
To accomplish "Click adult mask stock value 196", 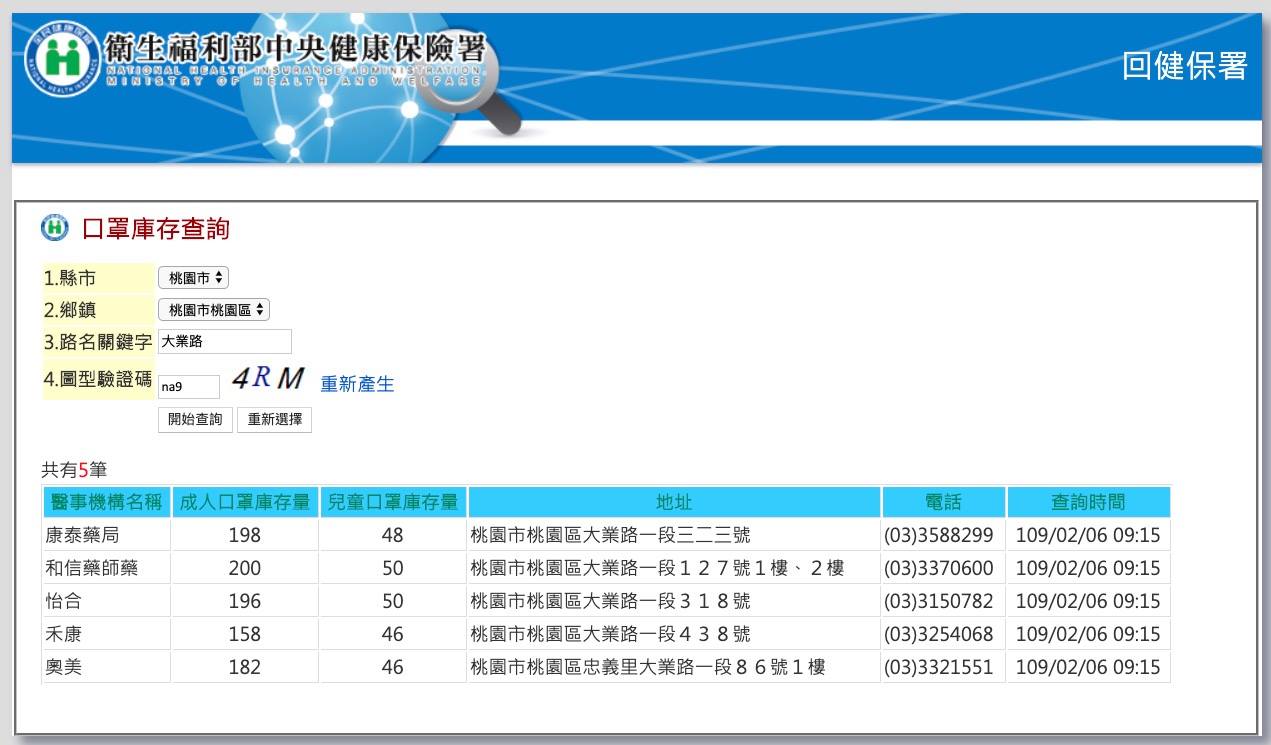I will (x=245, y=601).
